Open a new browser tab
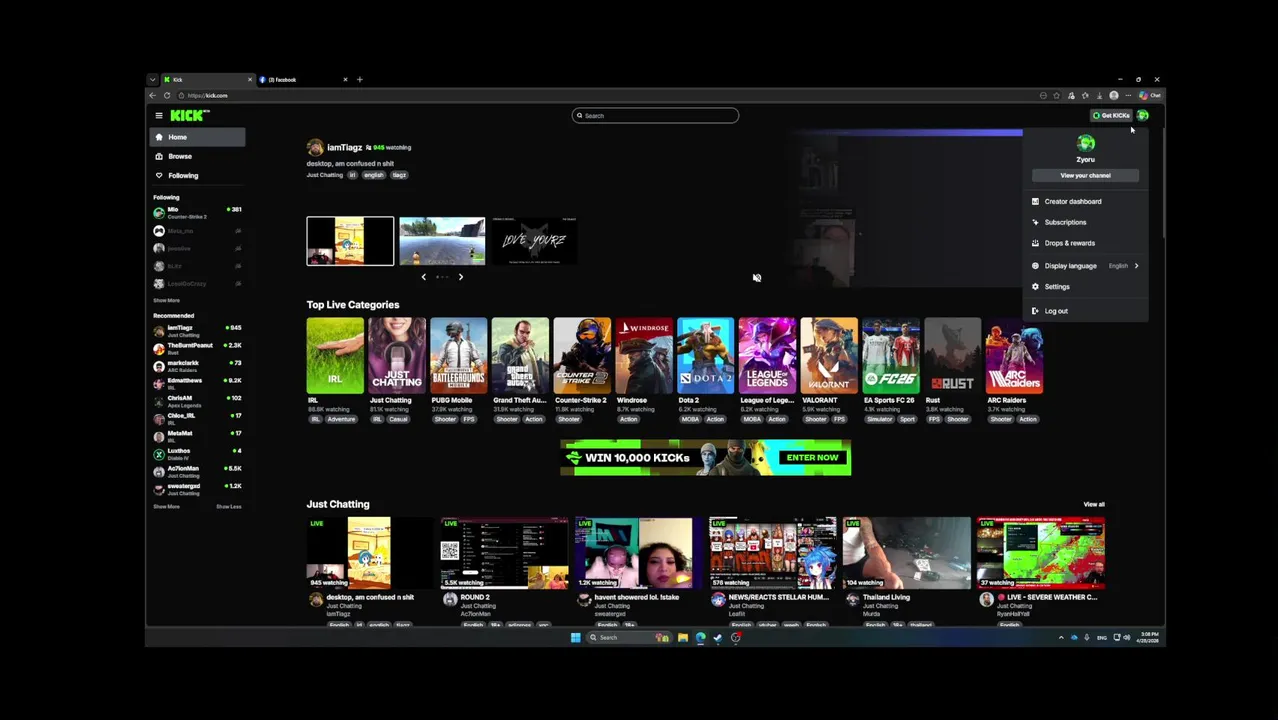The image size is (1278, 720). 360,80
